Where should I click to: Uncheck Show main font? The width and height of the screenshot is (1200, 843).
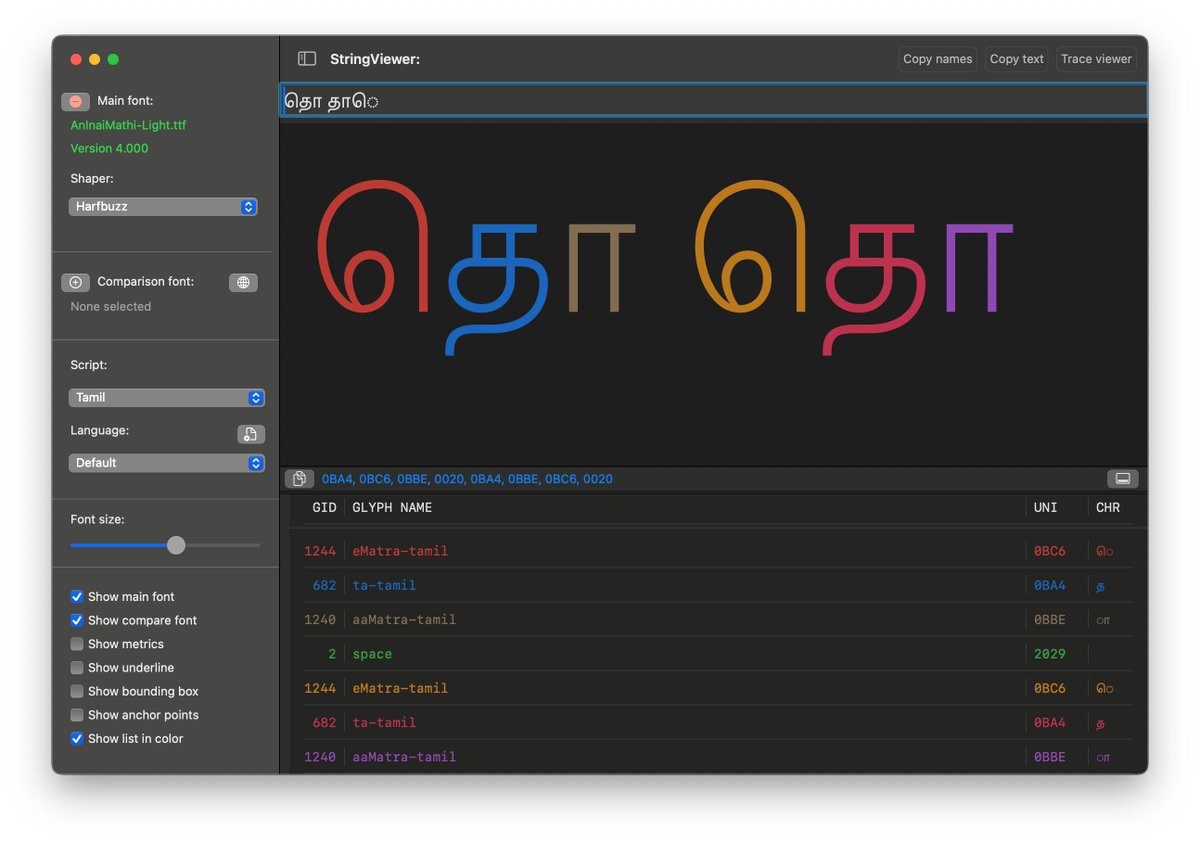tap(77, 597)
